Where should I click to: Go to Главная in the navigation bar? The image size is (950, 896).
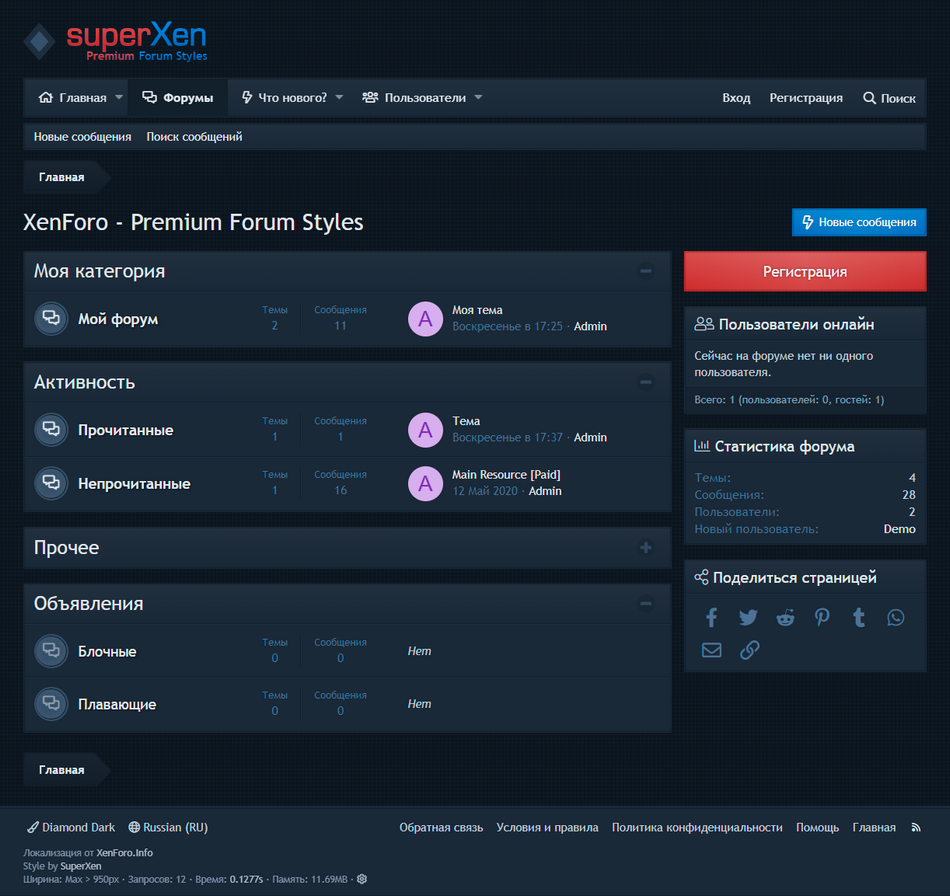(x=72, y=98)
